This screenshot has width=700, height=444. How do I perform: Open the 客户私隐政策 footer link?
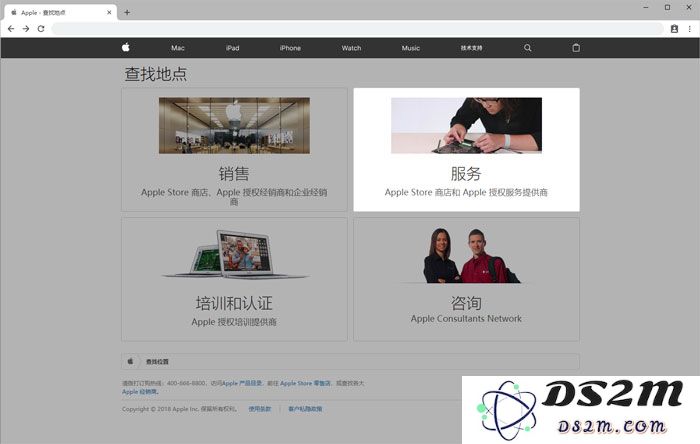[305, 409]
